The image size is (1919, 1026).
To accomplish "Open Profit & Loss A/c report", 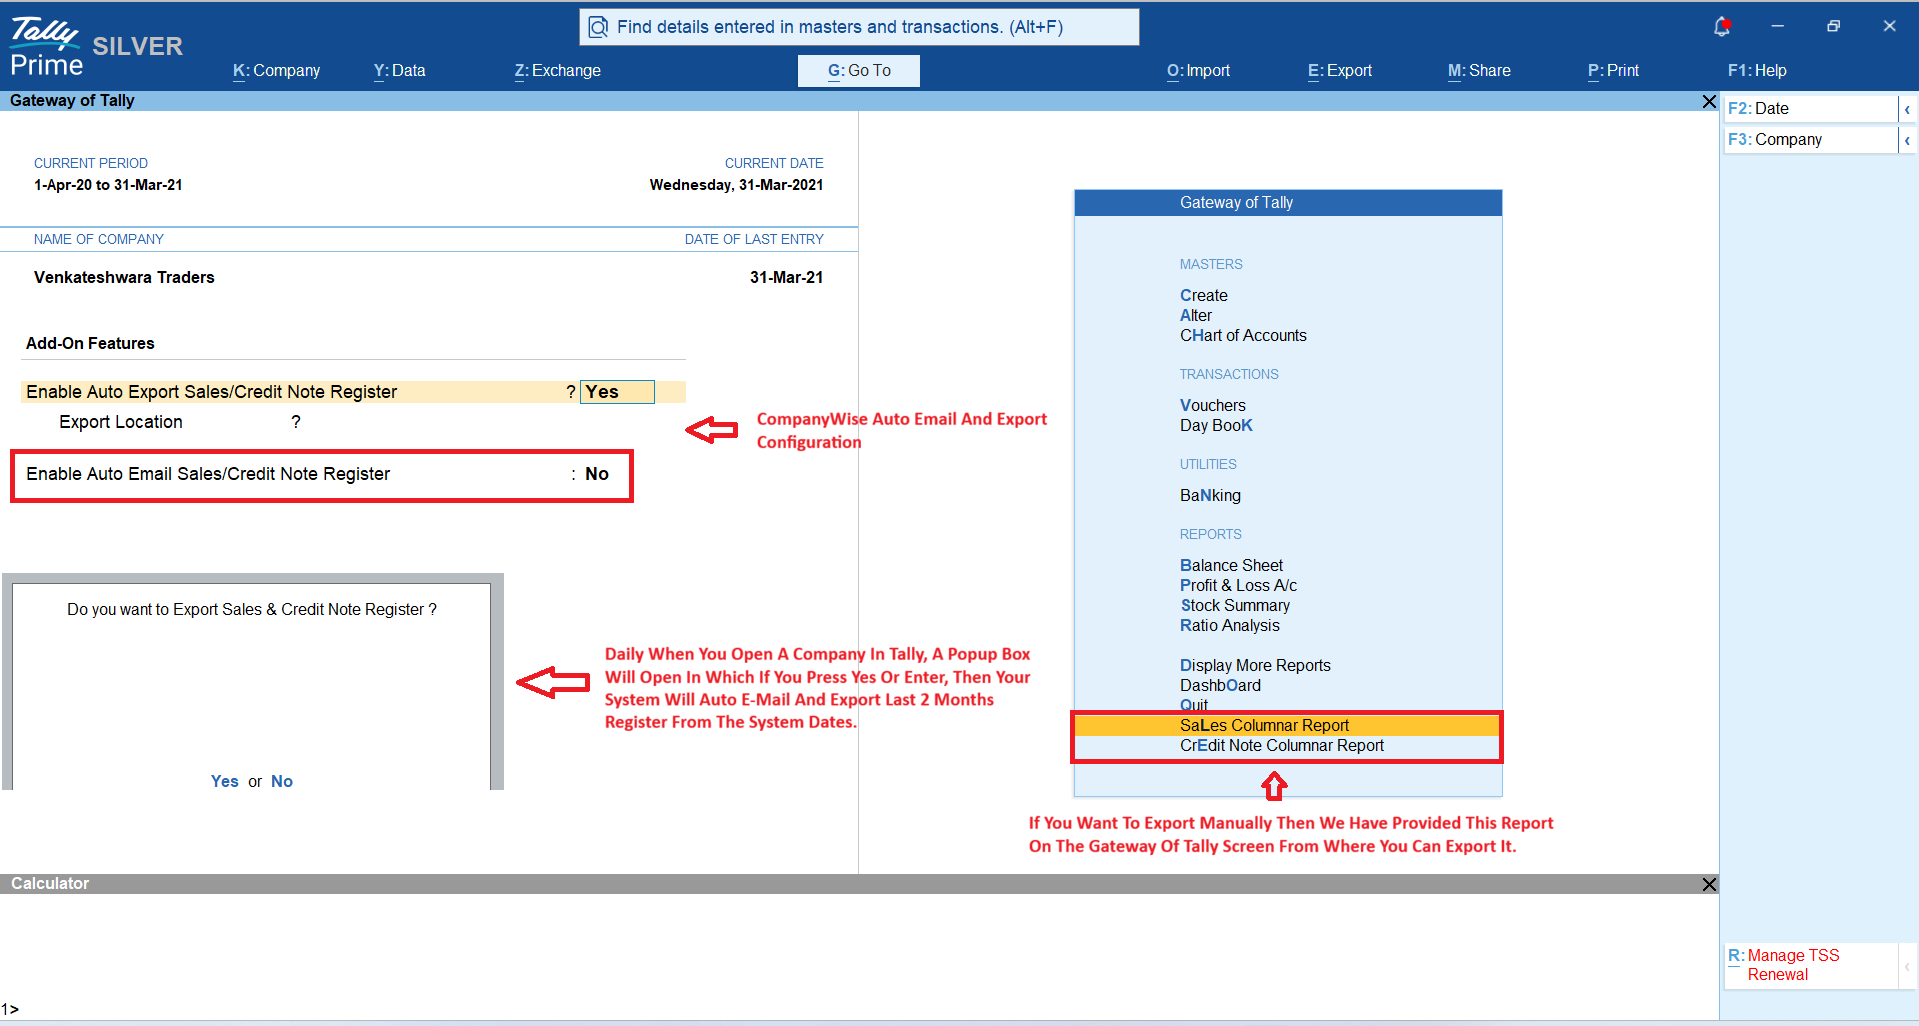I will coord(1238,585).
